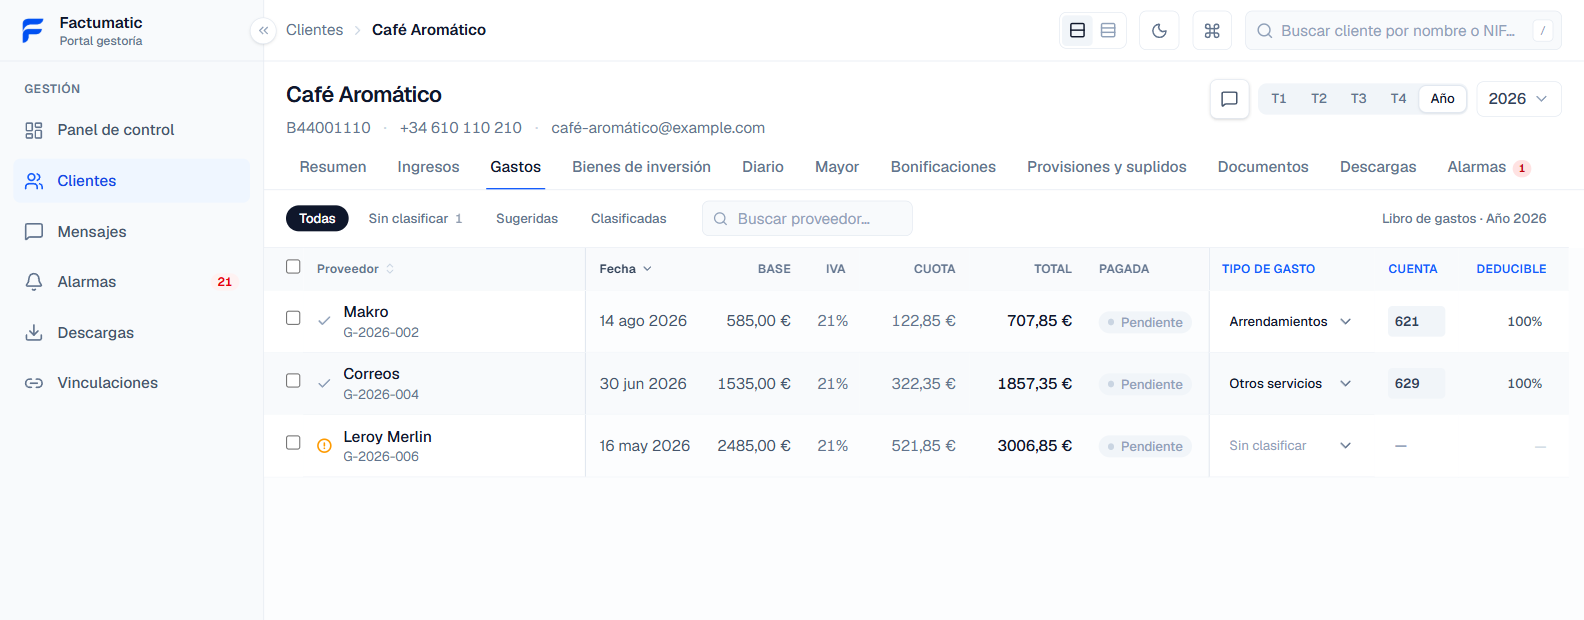1584x620 pixels.
Task: Click the Clientes people icon in sidebar
Action: (x=34, y=181)
